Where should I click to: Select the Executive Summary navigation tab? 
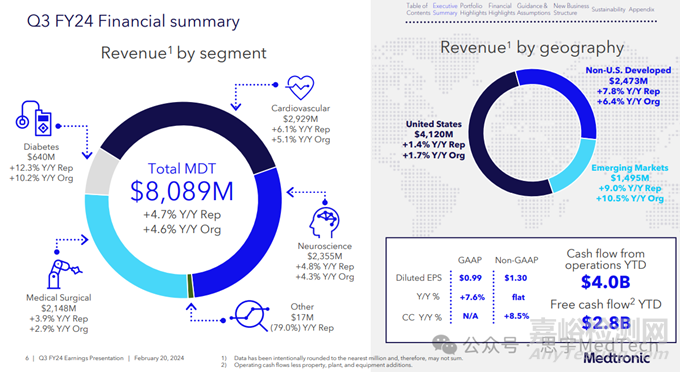pos(445,9)
